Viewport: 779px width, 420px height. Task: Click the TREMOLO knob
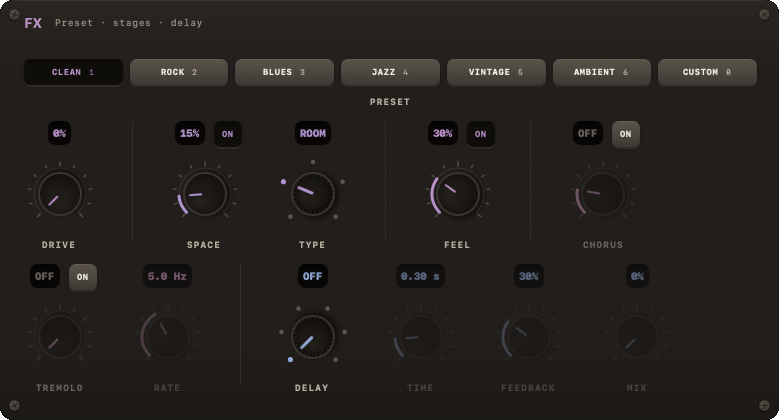coord(60,337)
